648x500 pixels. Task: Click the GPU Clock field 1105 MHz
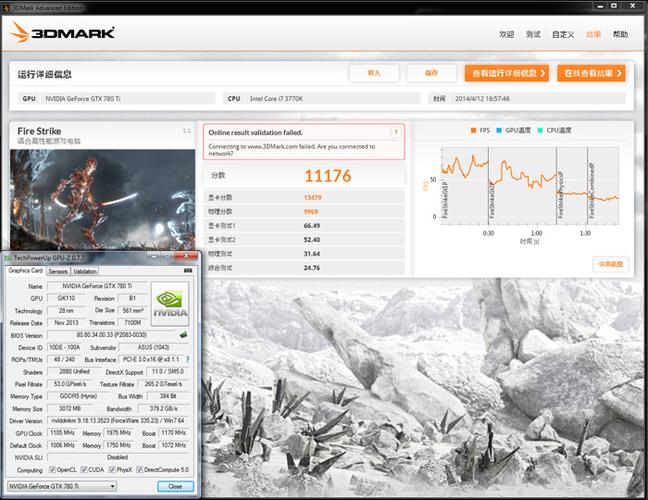(x=62, y=433)
